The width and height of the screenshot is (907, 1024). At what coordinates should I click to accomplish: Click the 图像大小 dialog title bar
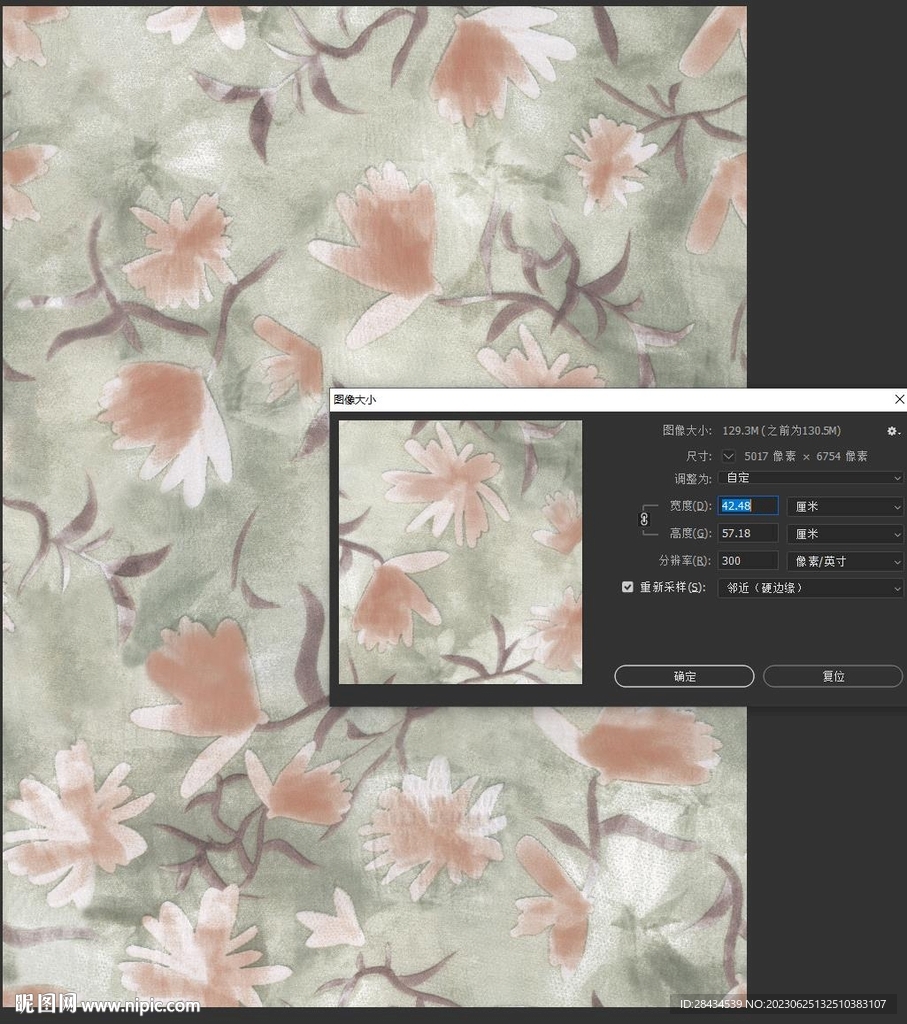click(x=600, y=400)
